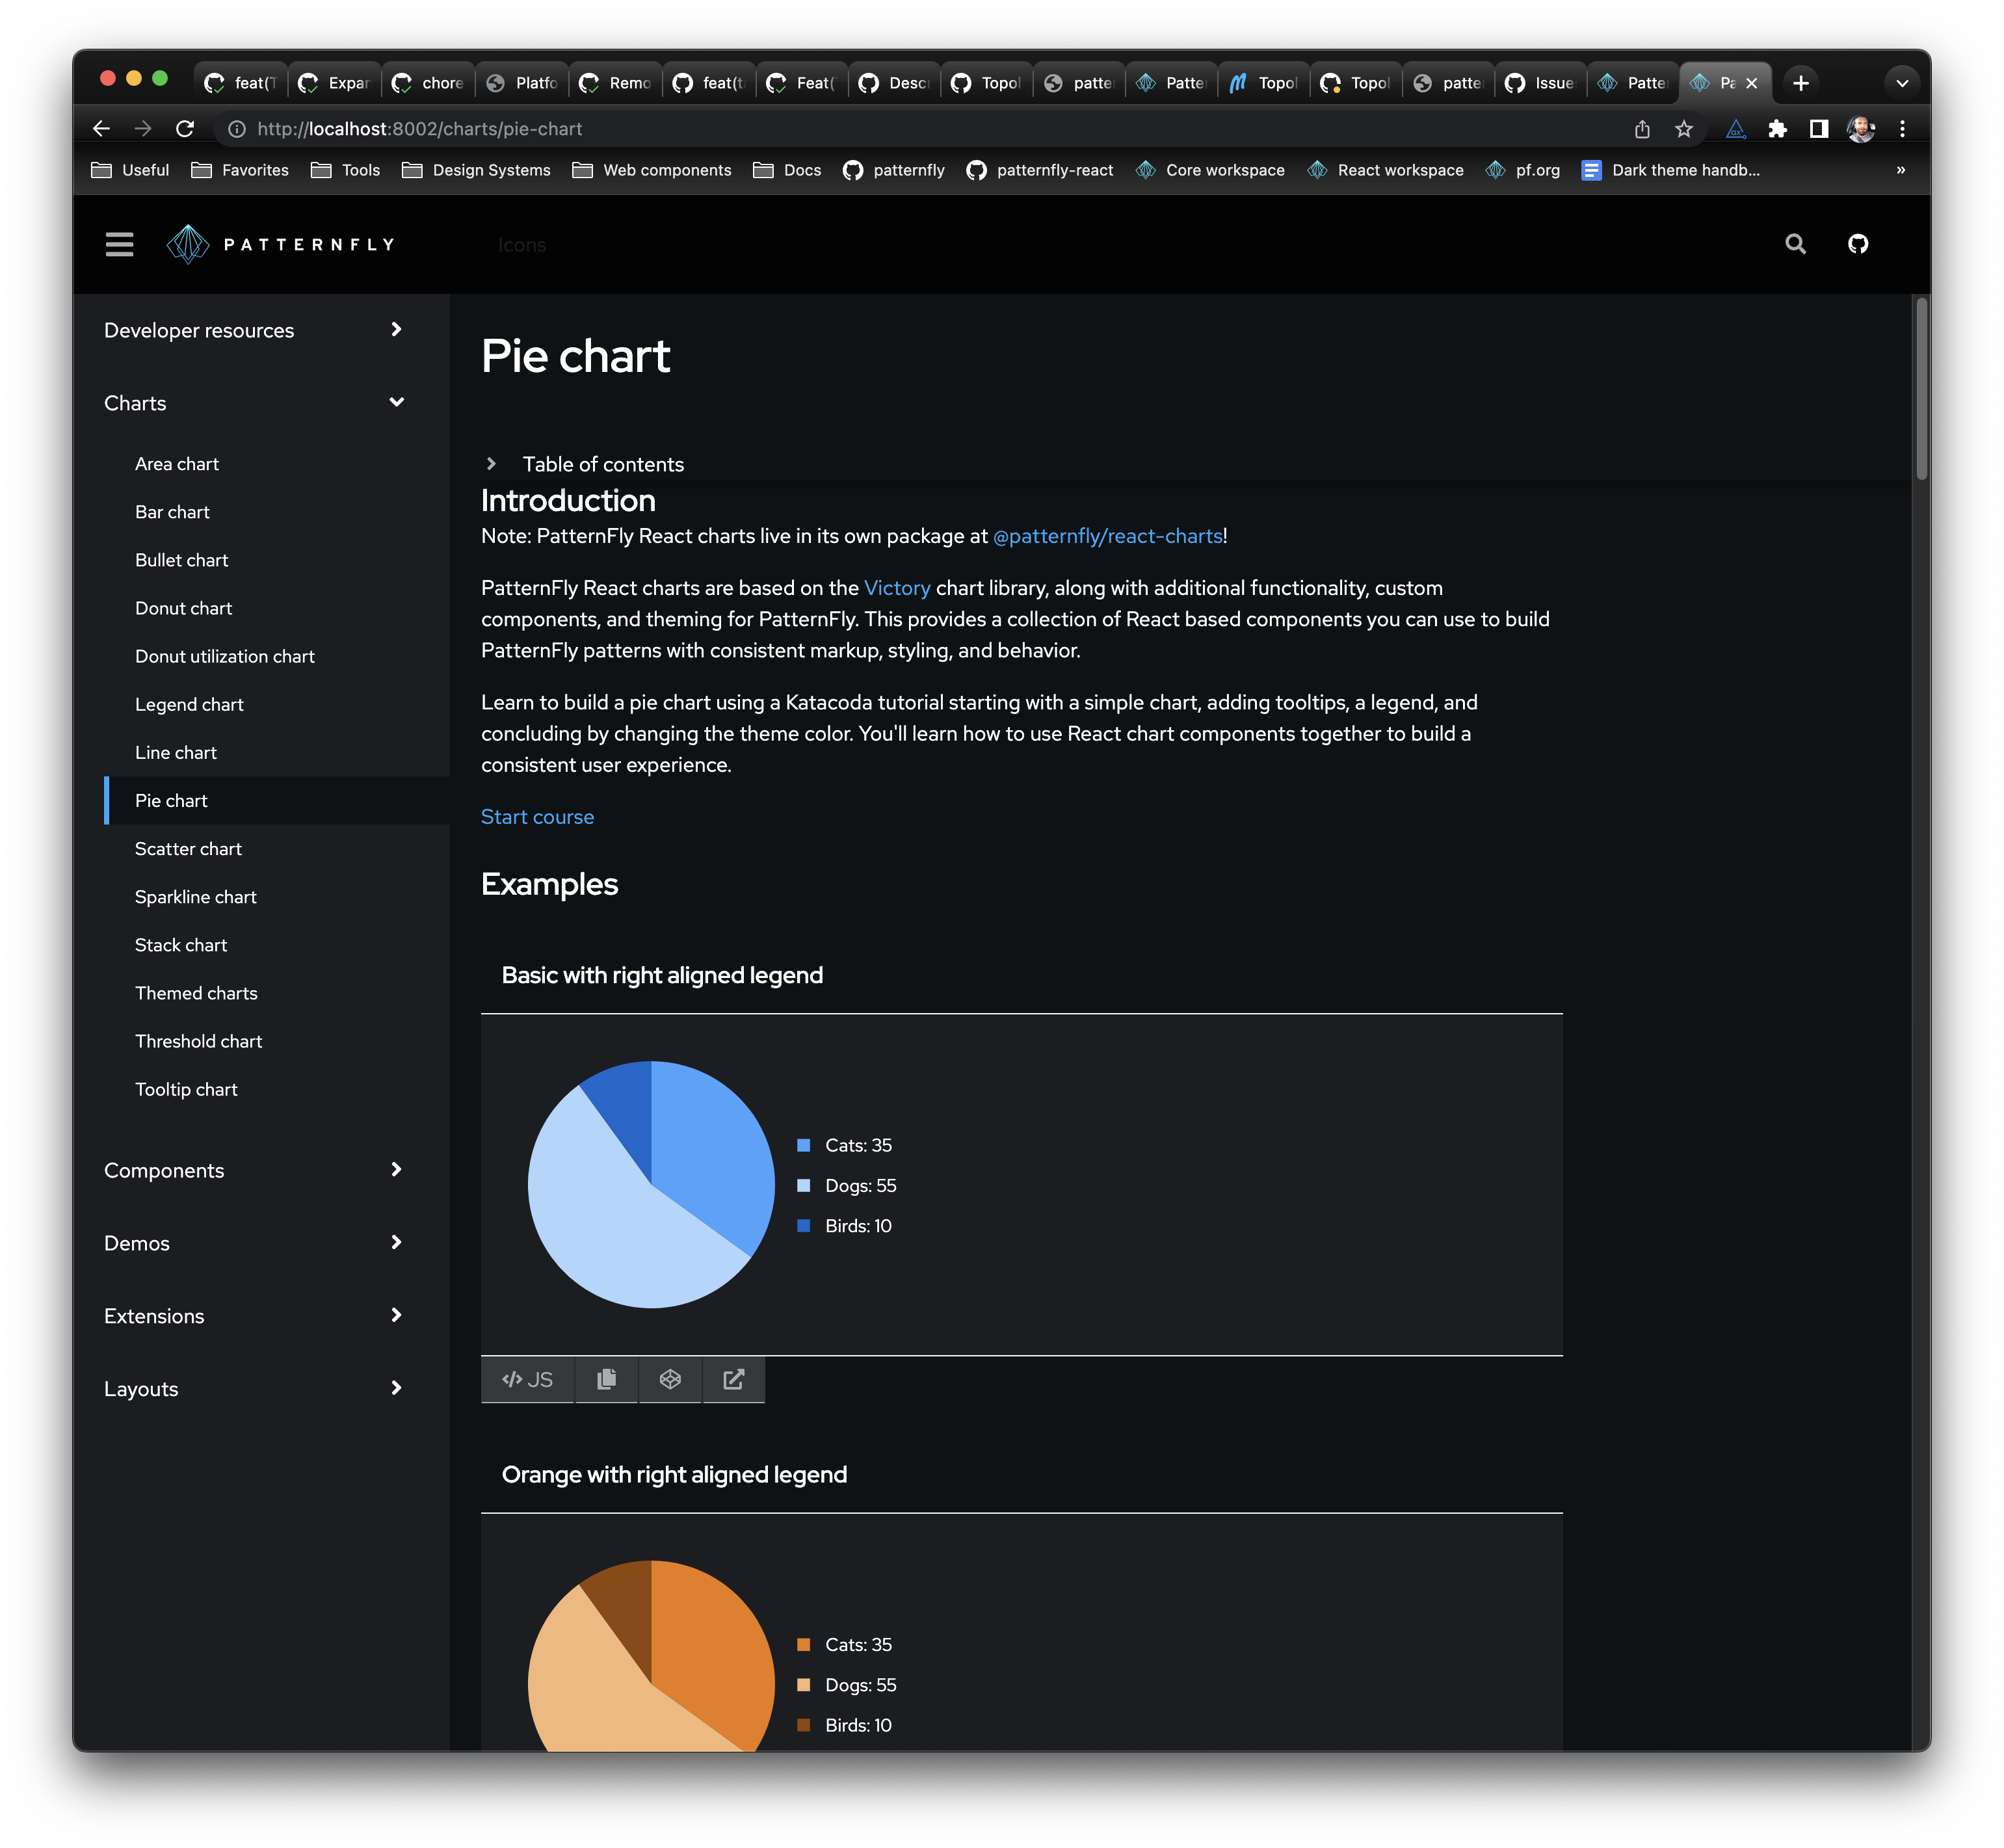Click the Cats: 35 legend swatch
The width and height of the screenshot is (2004, 1848).
tap(803, 1145)
